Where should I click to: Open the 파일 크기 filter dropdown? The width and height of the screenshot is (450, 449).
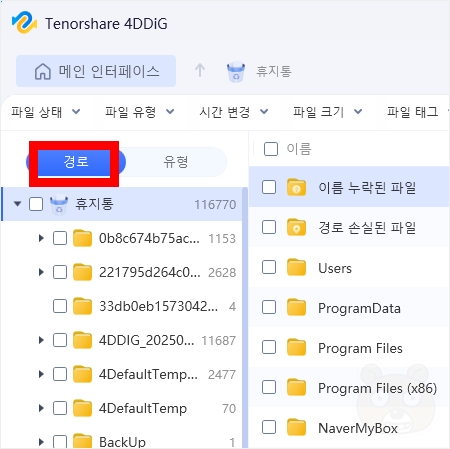(328, 112)
